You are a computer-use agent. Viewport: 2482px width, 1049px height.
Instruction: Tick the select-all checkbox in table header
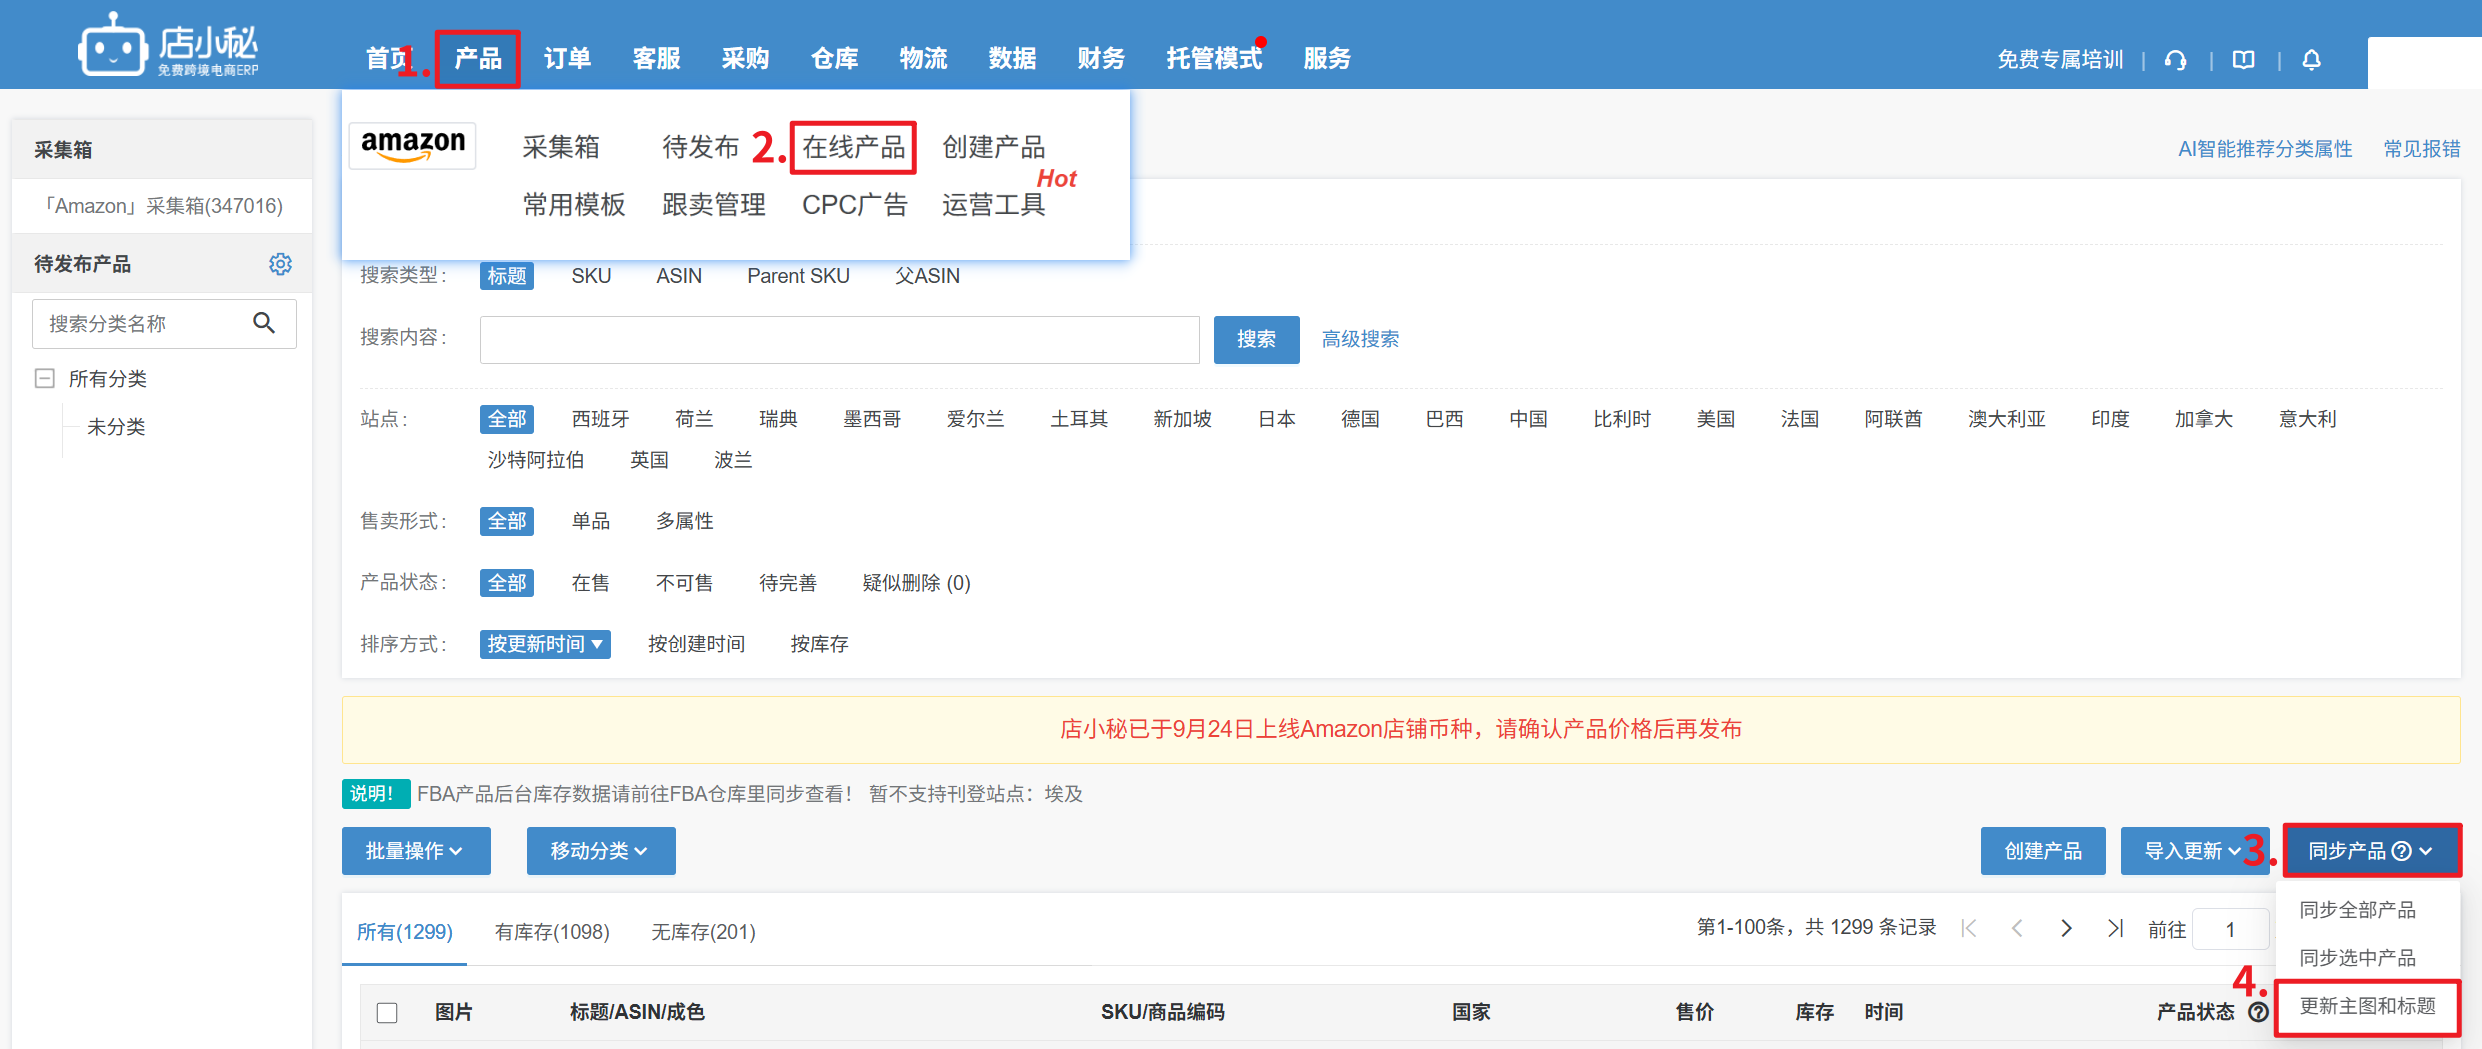tap(387, 1013)
